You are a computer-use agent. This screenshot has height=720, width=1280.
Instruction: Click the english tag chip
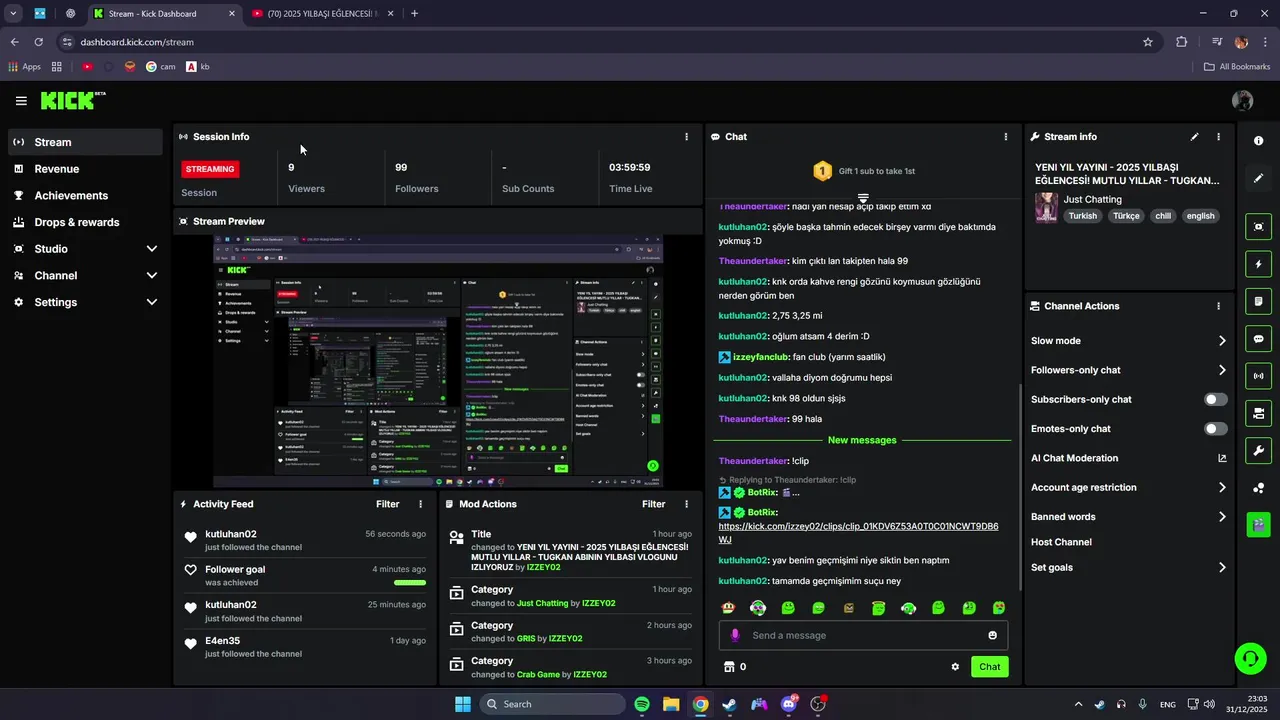(1200, 216)
